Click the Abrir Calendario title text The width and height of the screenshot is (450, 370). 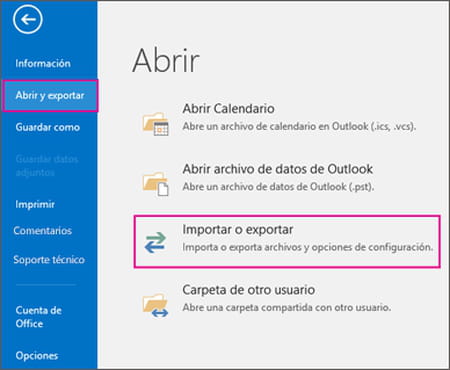229,109
